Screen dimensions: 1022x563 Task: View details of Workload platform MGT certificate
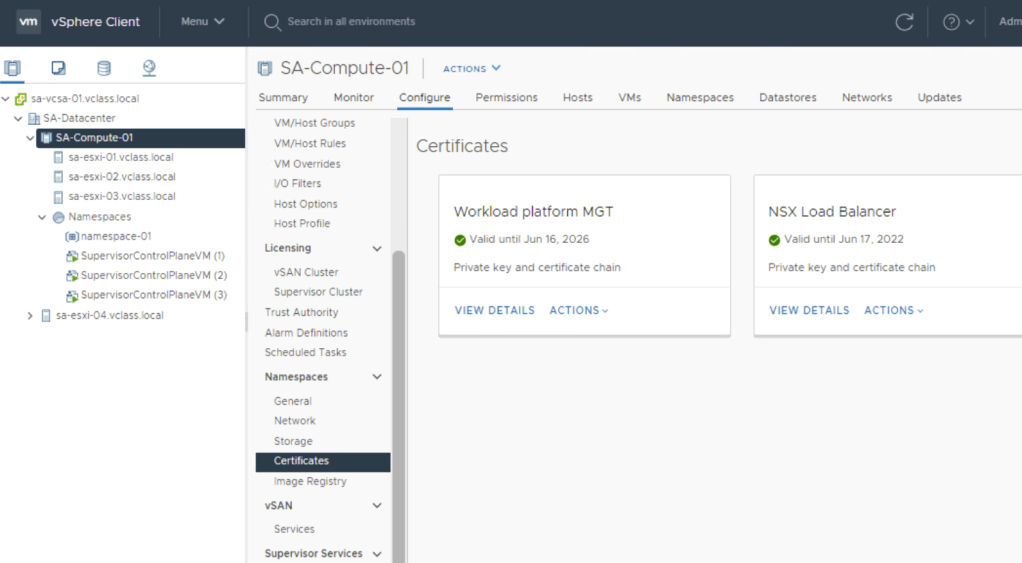[494, 311]
